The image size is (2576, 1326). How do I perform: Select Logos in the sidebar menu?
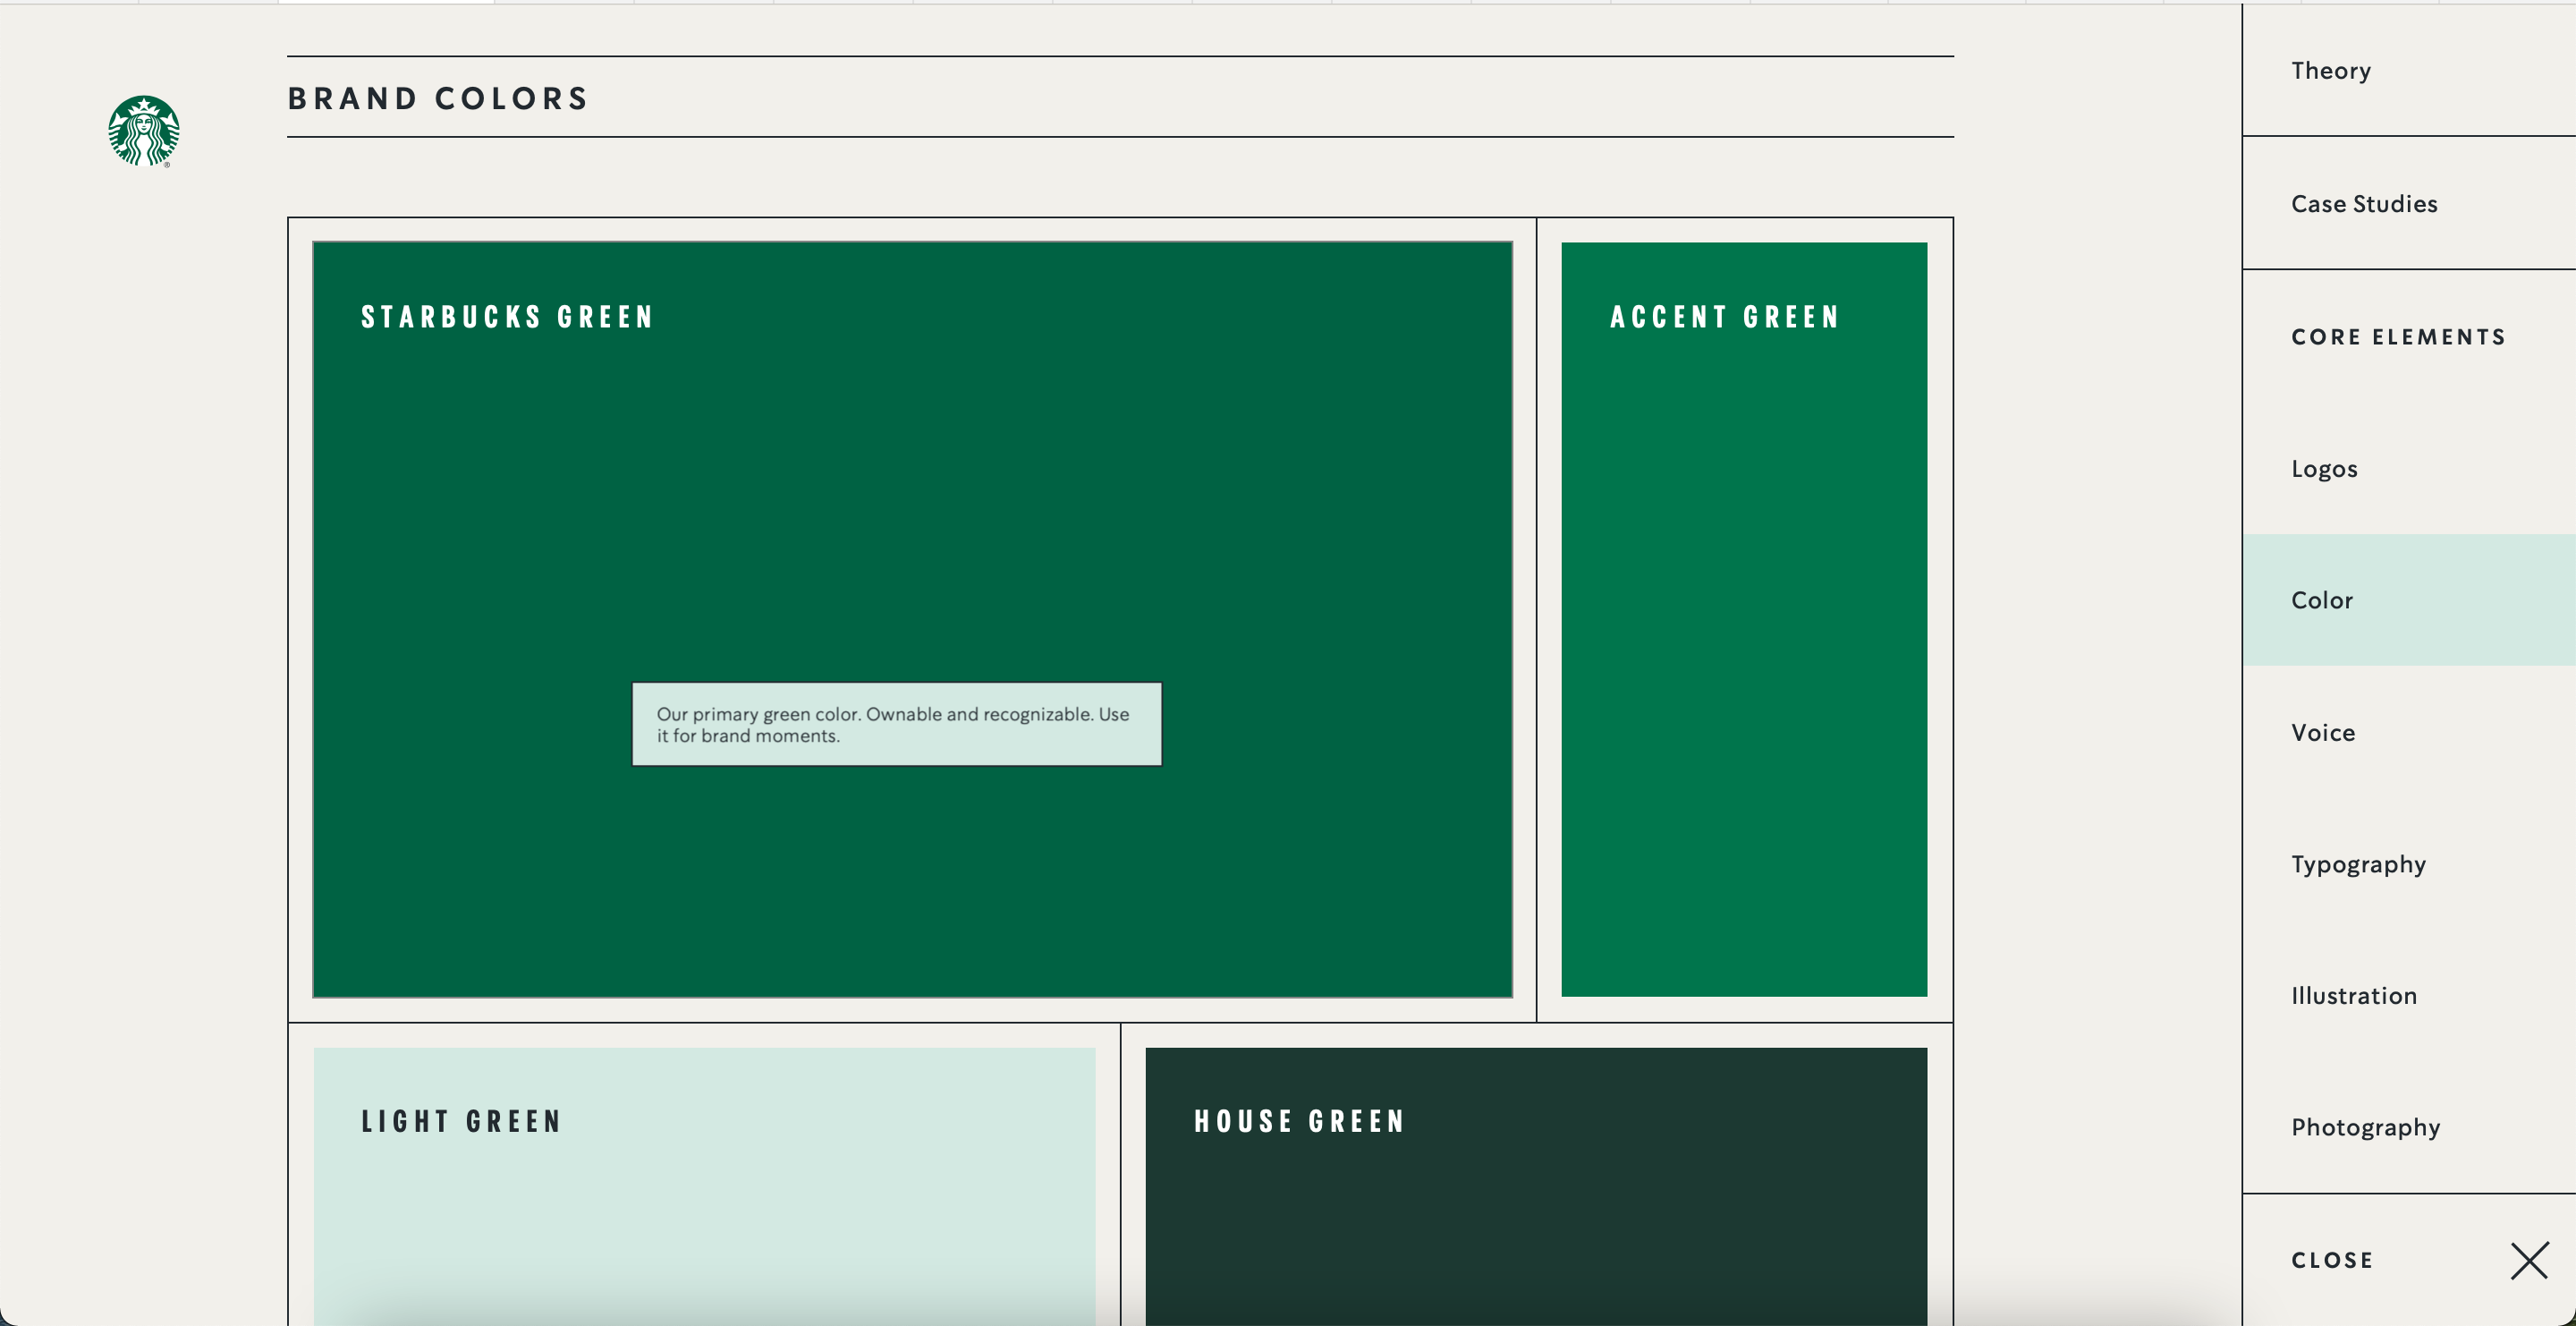(2324, 468)
